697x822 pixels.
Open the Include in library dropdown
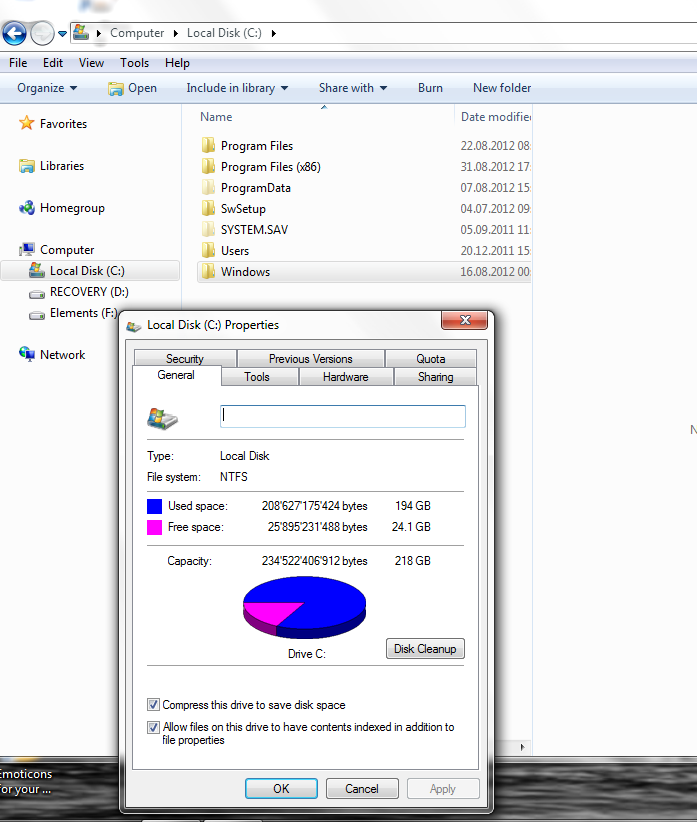(237, 88)
